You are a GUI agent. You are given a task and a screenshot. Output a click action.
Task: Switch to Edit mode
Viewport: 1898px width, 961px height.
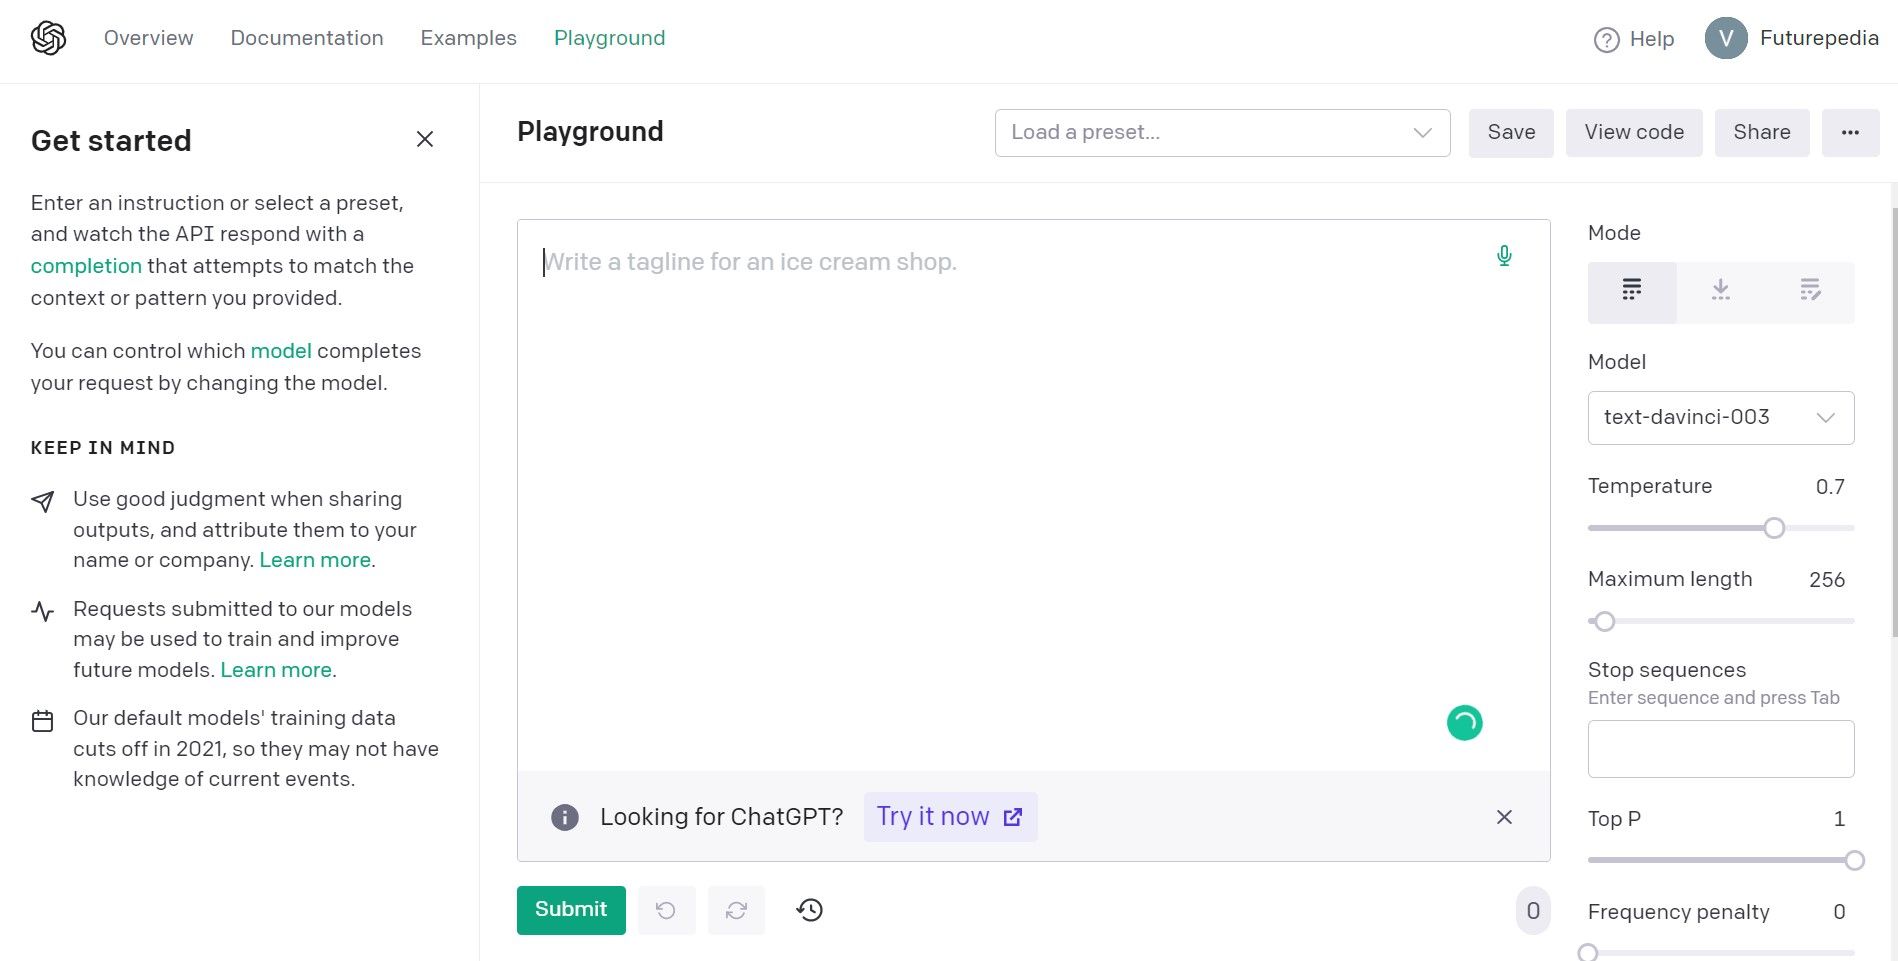(x=1810, y=291)
